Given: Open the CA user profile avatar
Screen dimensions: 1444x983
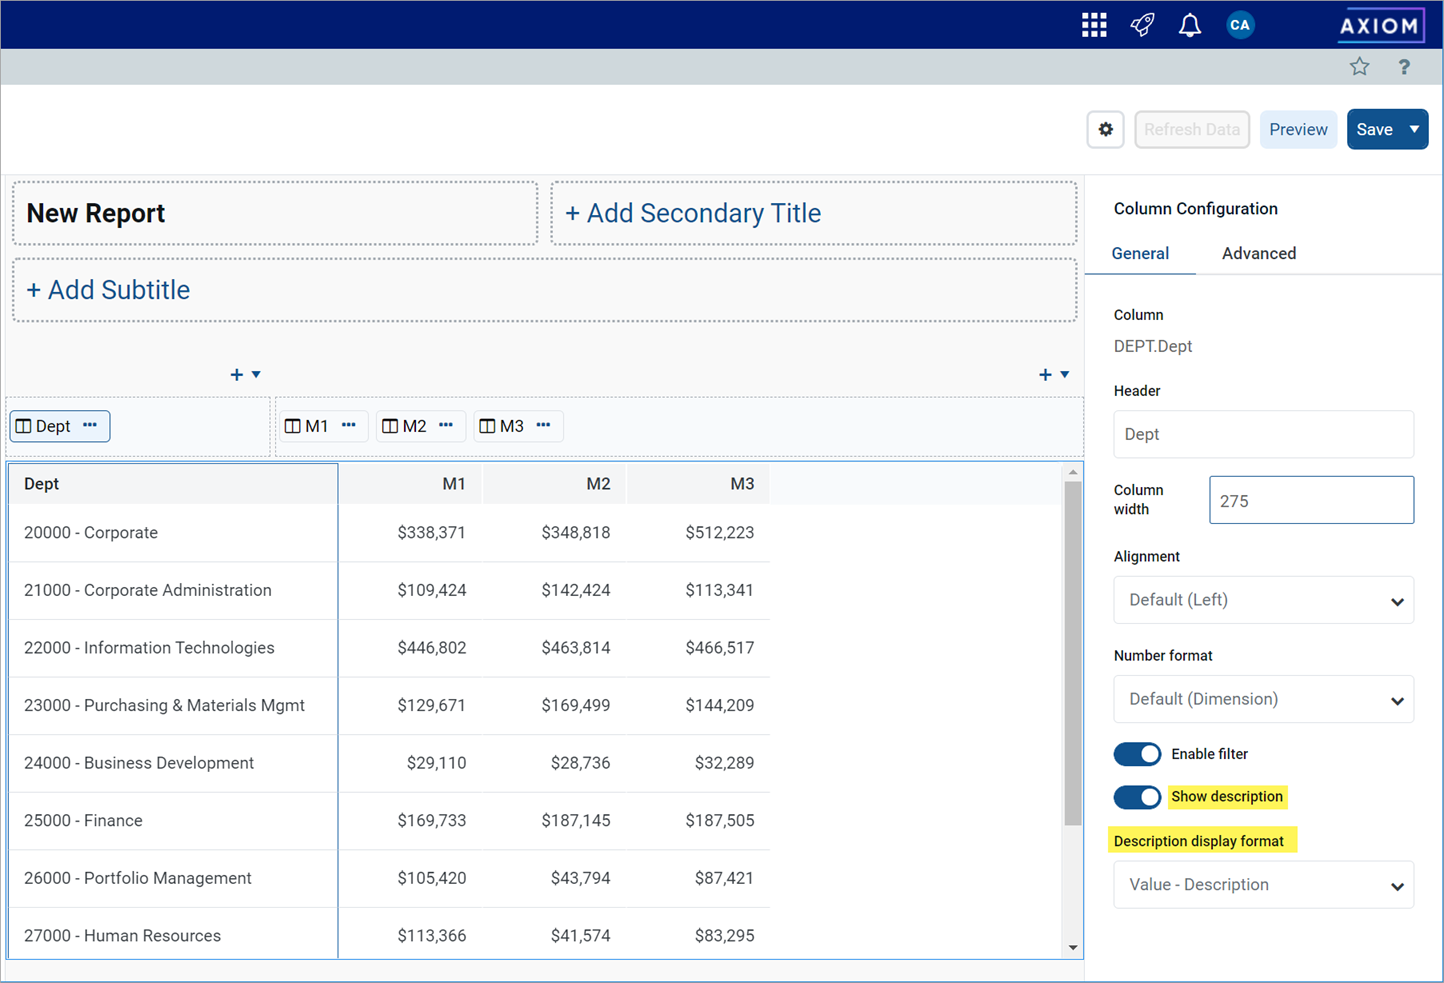Looking at the screenshot, I should click(1240, 25).
